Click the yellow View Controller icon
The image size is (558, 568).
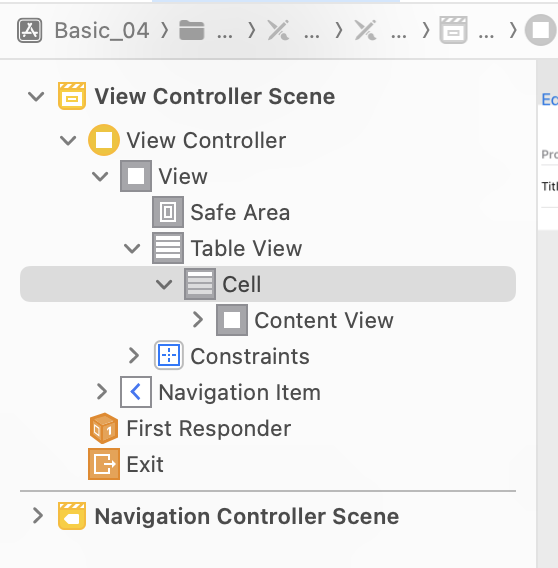click(104, 140)
